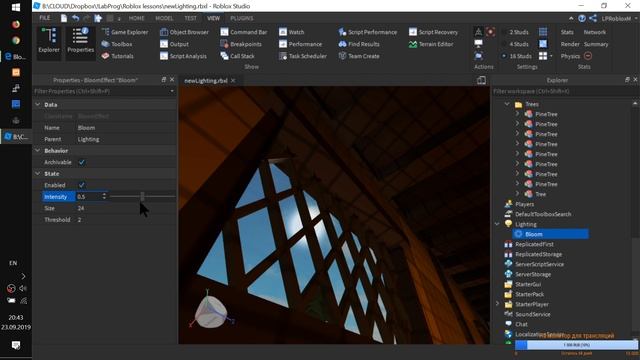
Task: Open Find Results
Action: click(x=359, y=44)
